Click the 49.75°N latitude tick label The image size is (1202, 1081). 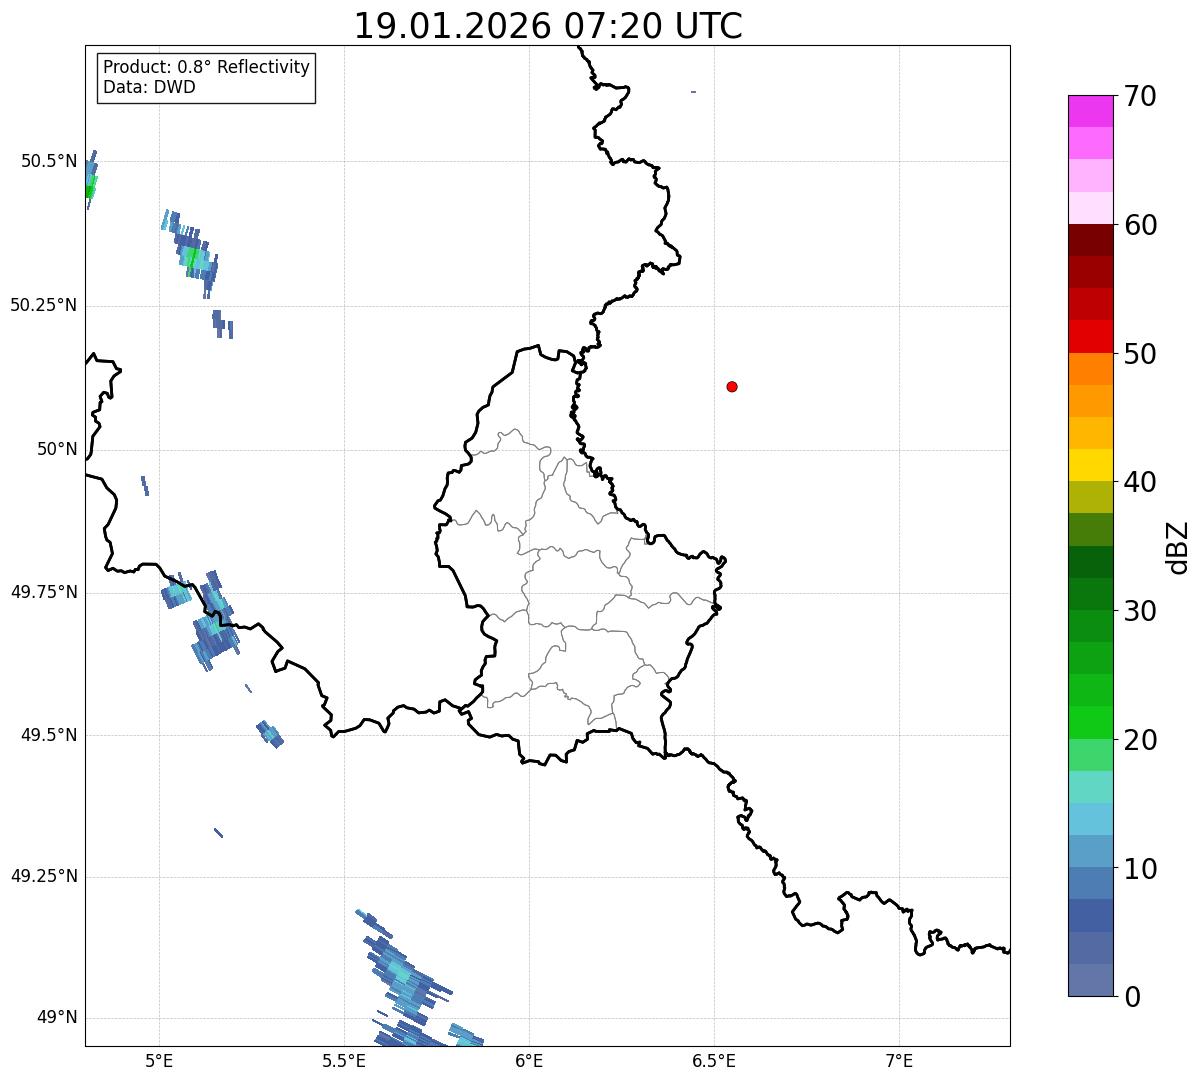44,592
